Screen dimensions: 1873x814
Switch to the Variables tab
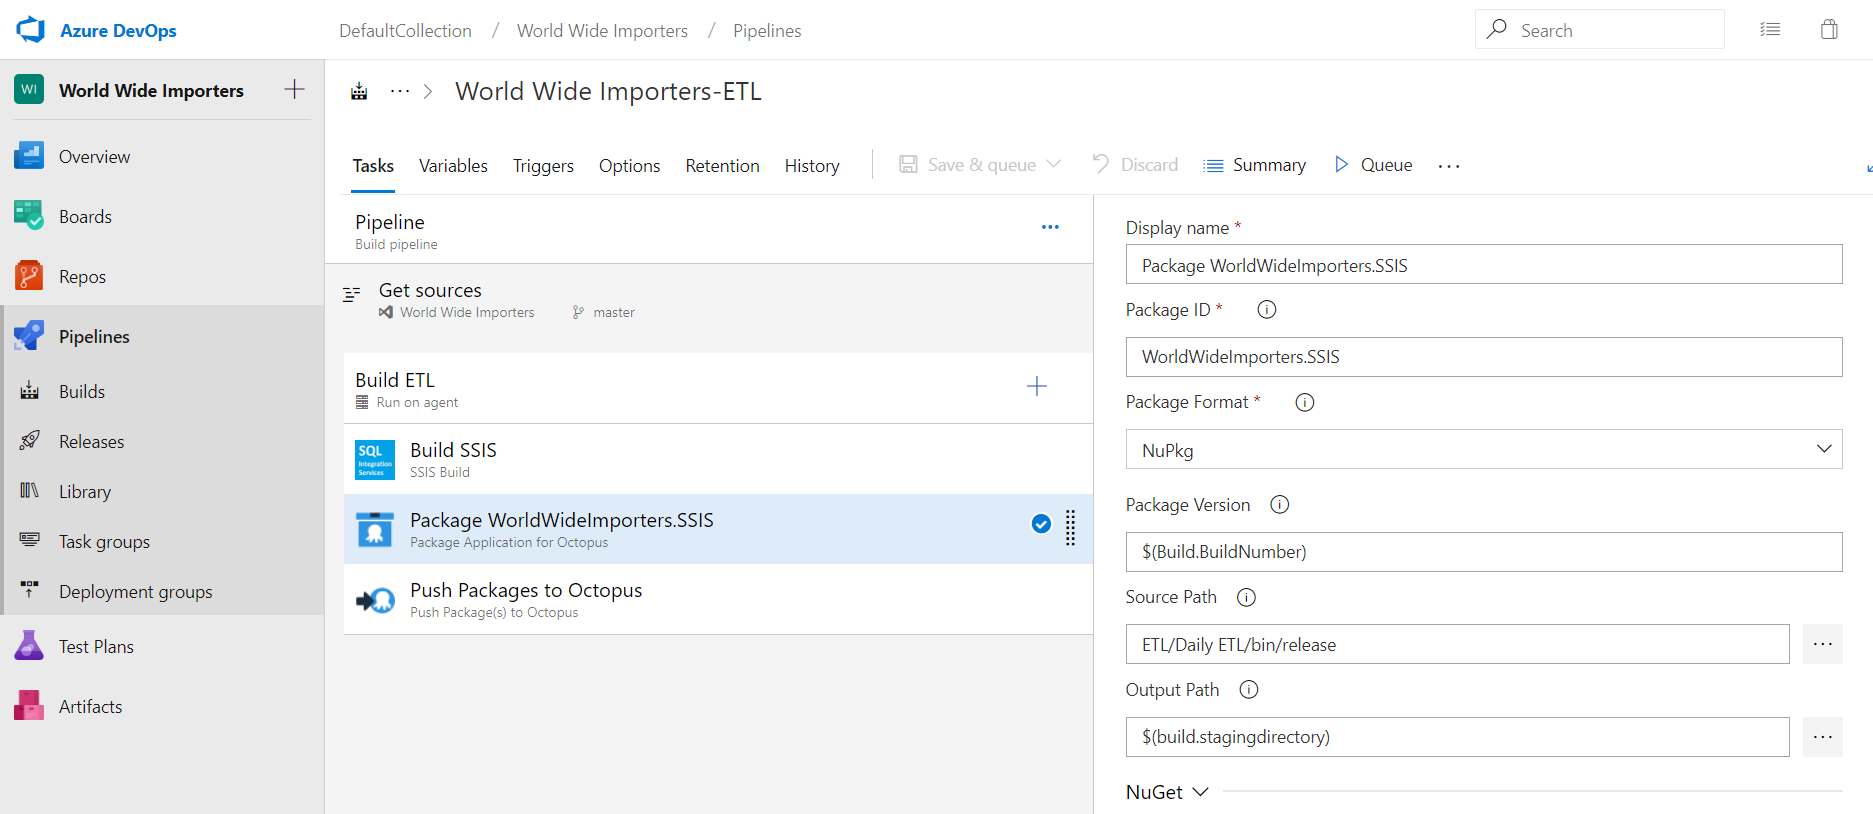coord(453,166)
